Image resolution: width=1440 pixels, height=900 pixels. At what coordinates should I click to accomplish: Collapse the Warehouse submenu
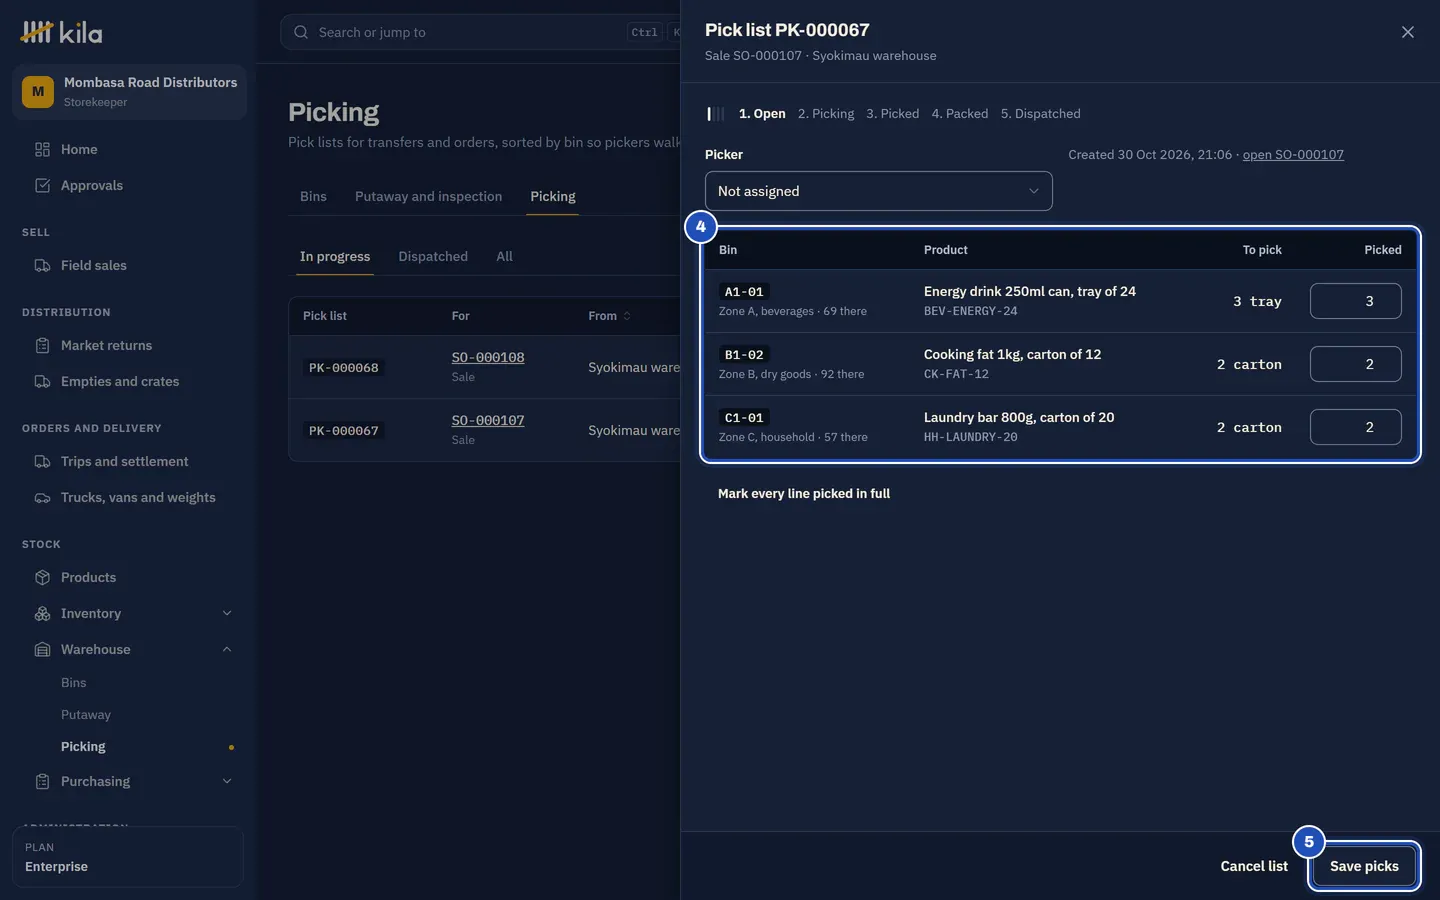click(227, 649)
